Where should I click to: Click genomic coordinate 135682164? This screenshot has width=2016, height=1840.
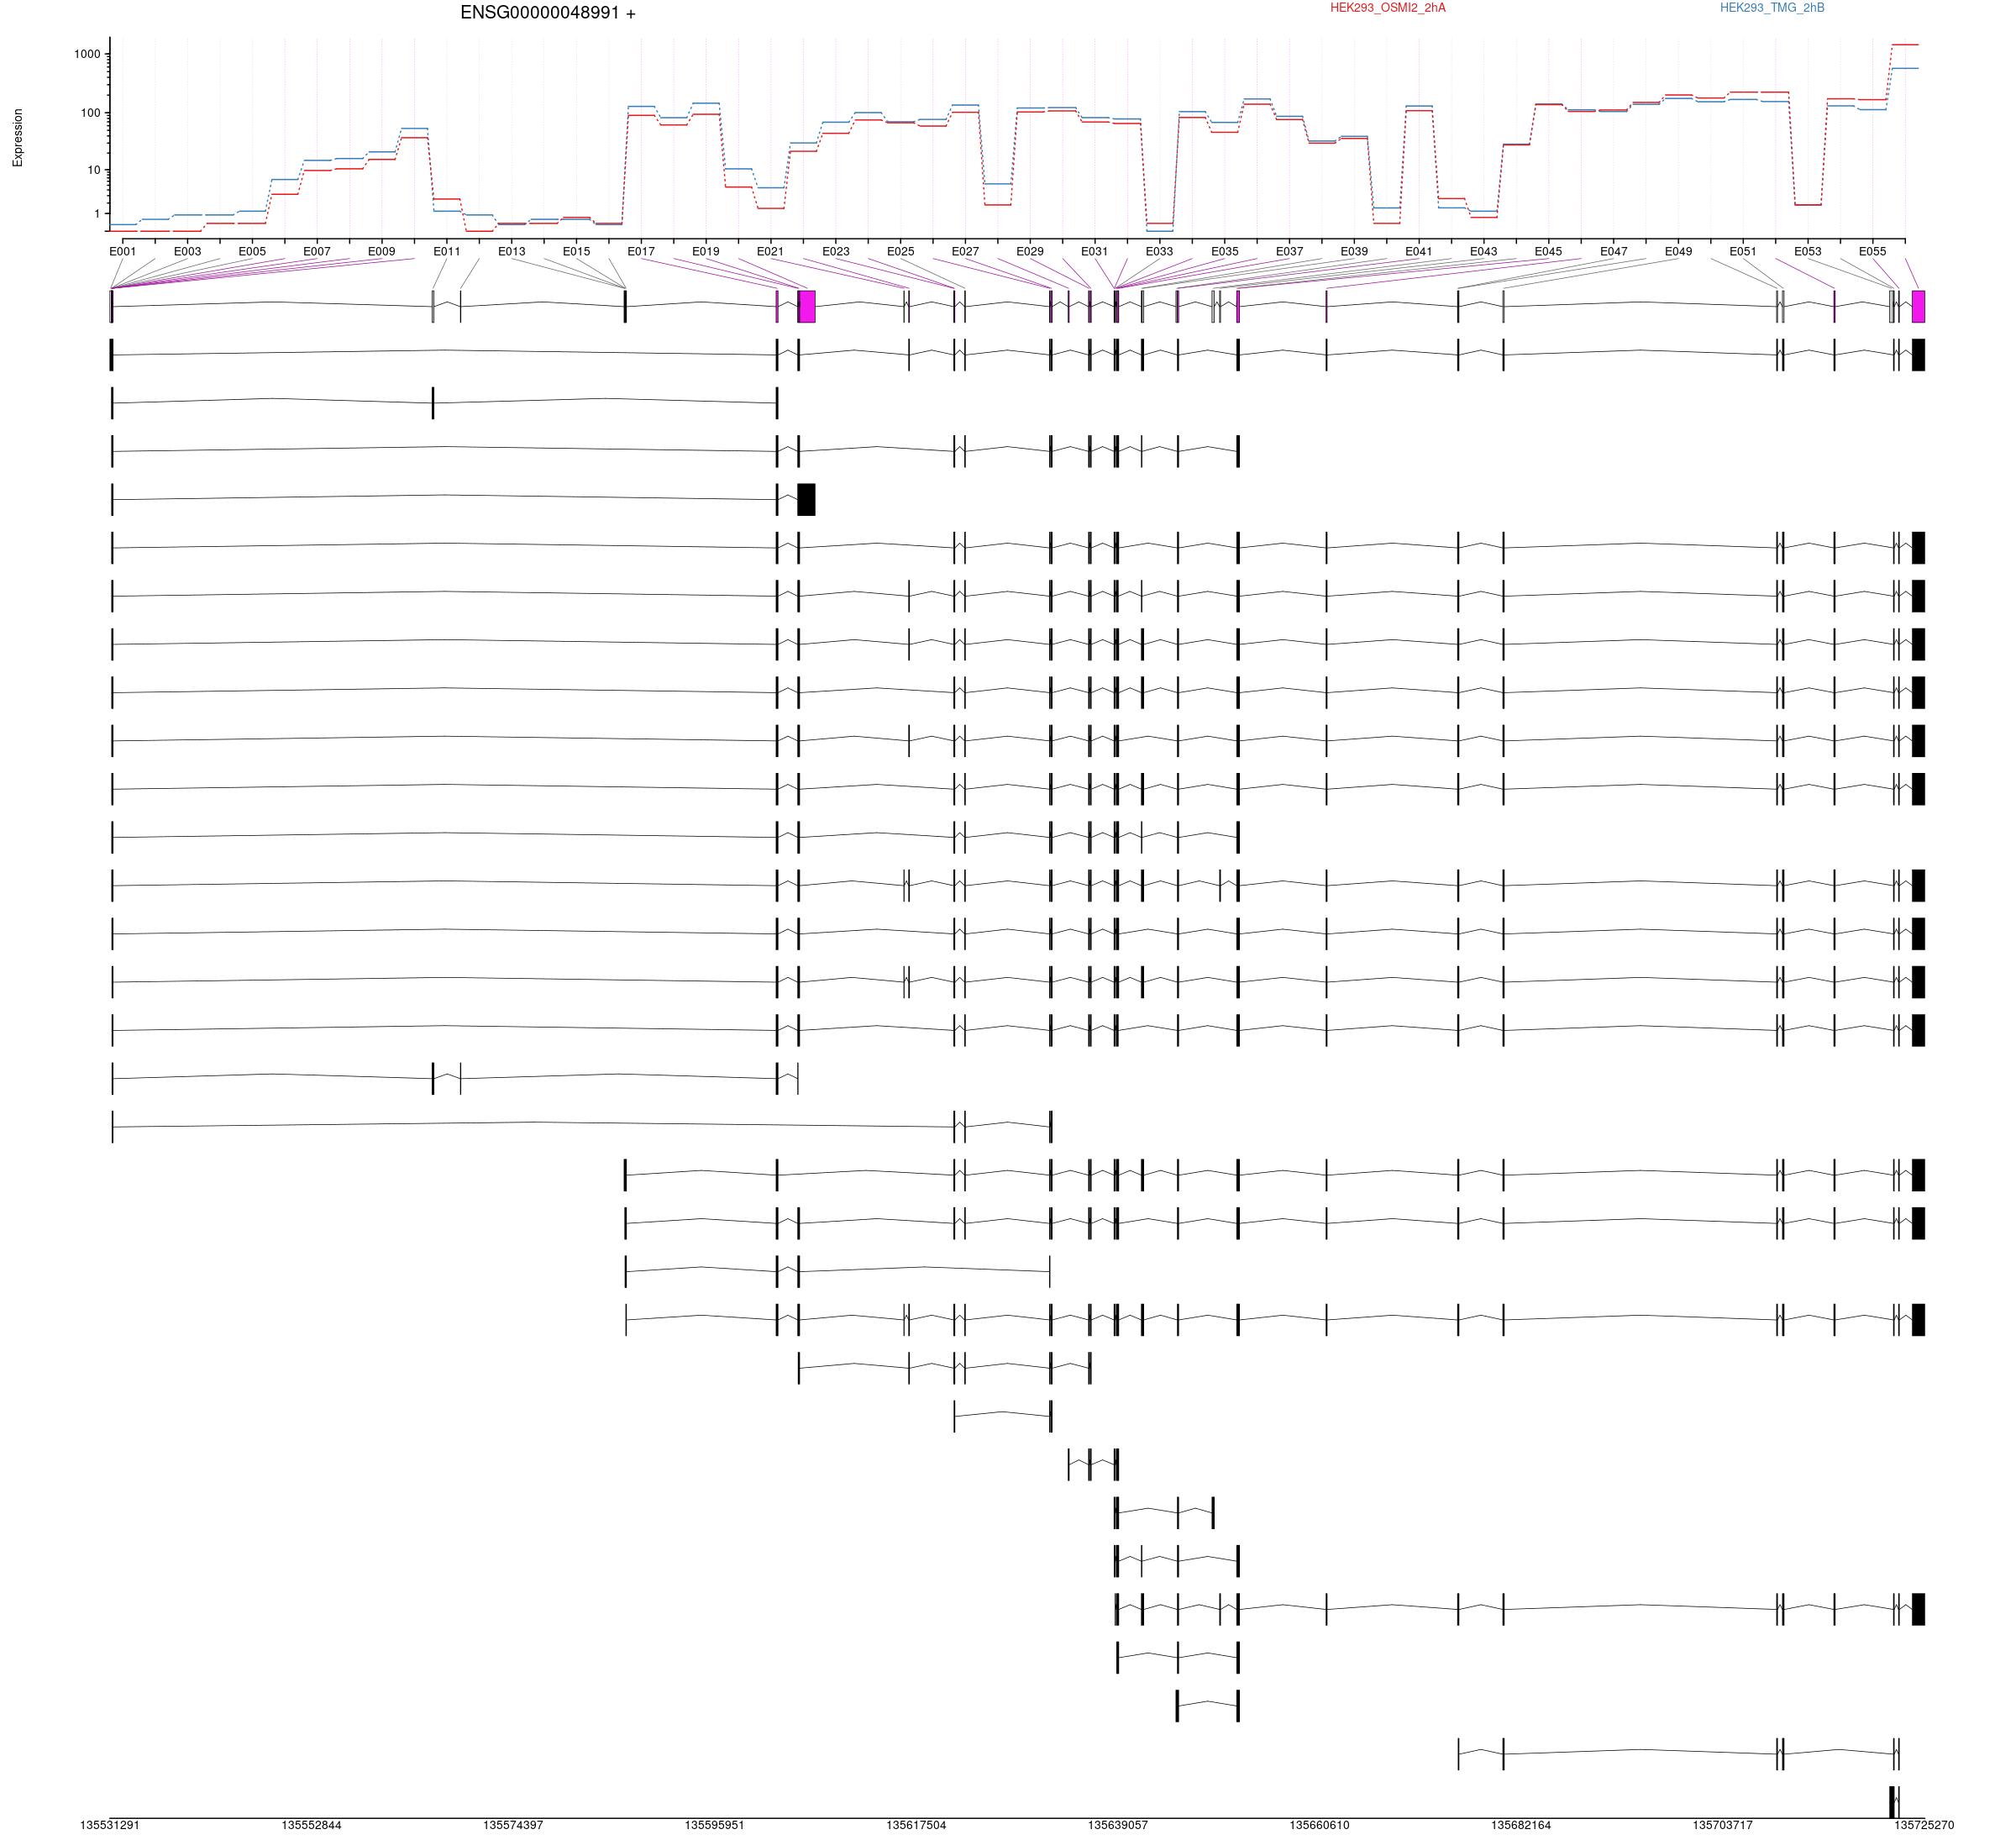coord(1521,1825)
